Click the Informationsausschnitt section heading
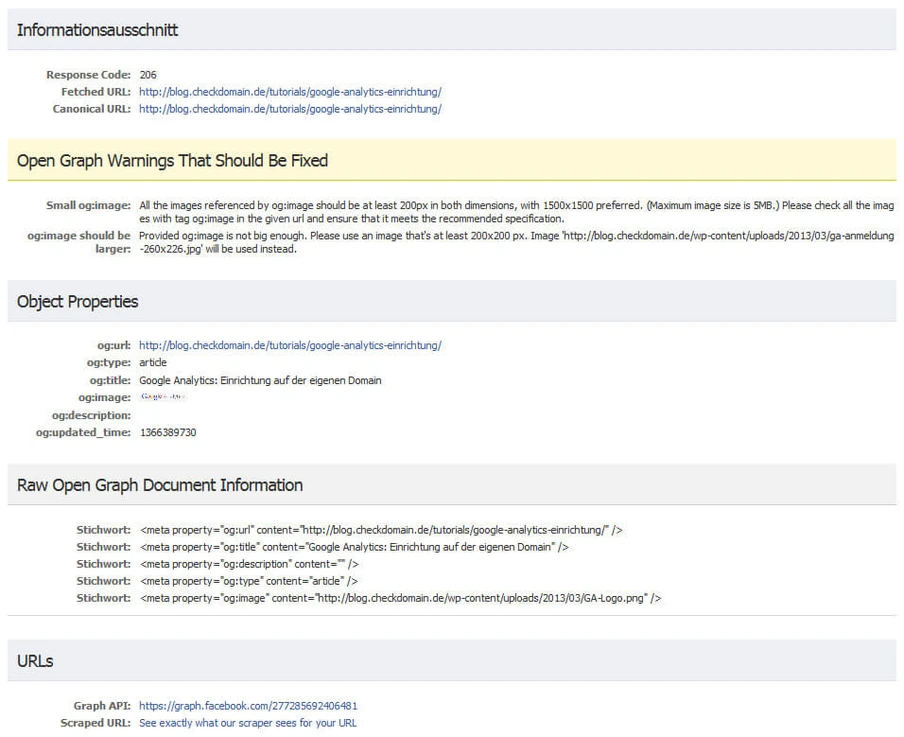Viewport: 904px width, 737px height. [98, 30]
